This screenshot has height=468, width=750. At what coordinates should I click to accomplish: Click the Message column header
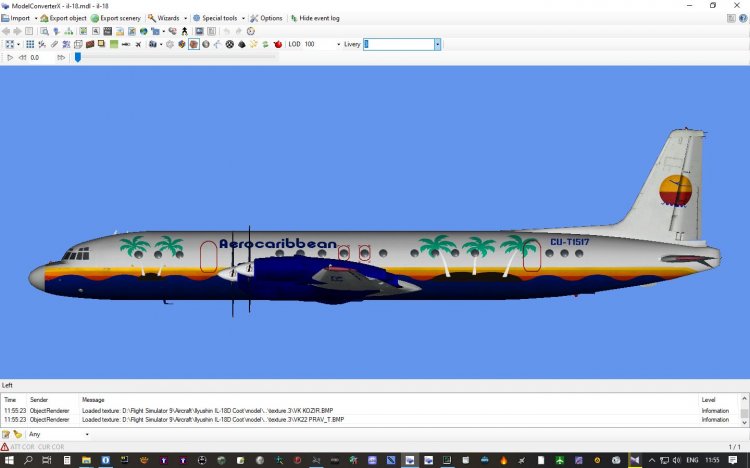coord(93,400)
